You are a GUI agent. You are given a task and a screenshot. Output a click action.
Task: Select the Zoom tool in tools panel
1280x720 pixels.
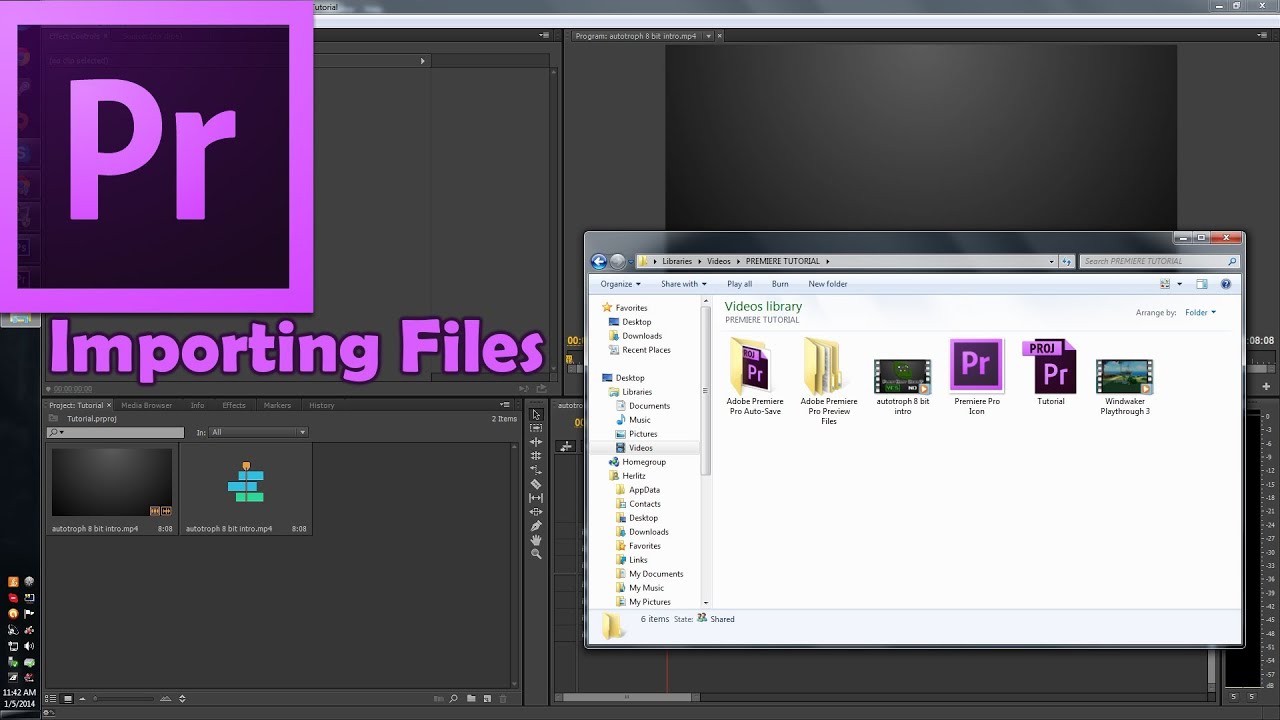point(536,554)
